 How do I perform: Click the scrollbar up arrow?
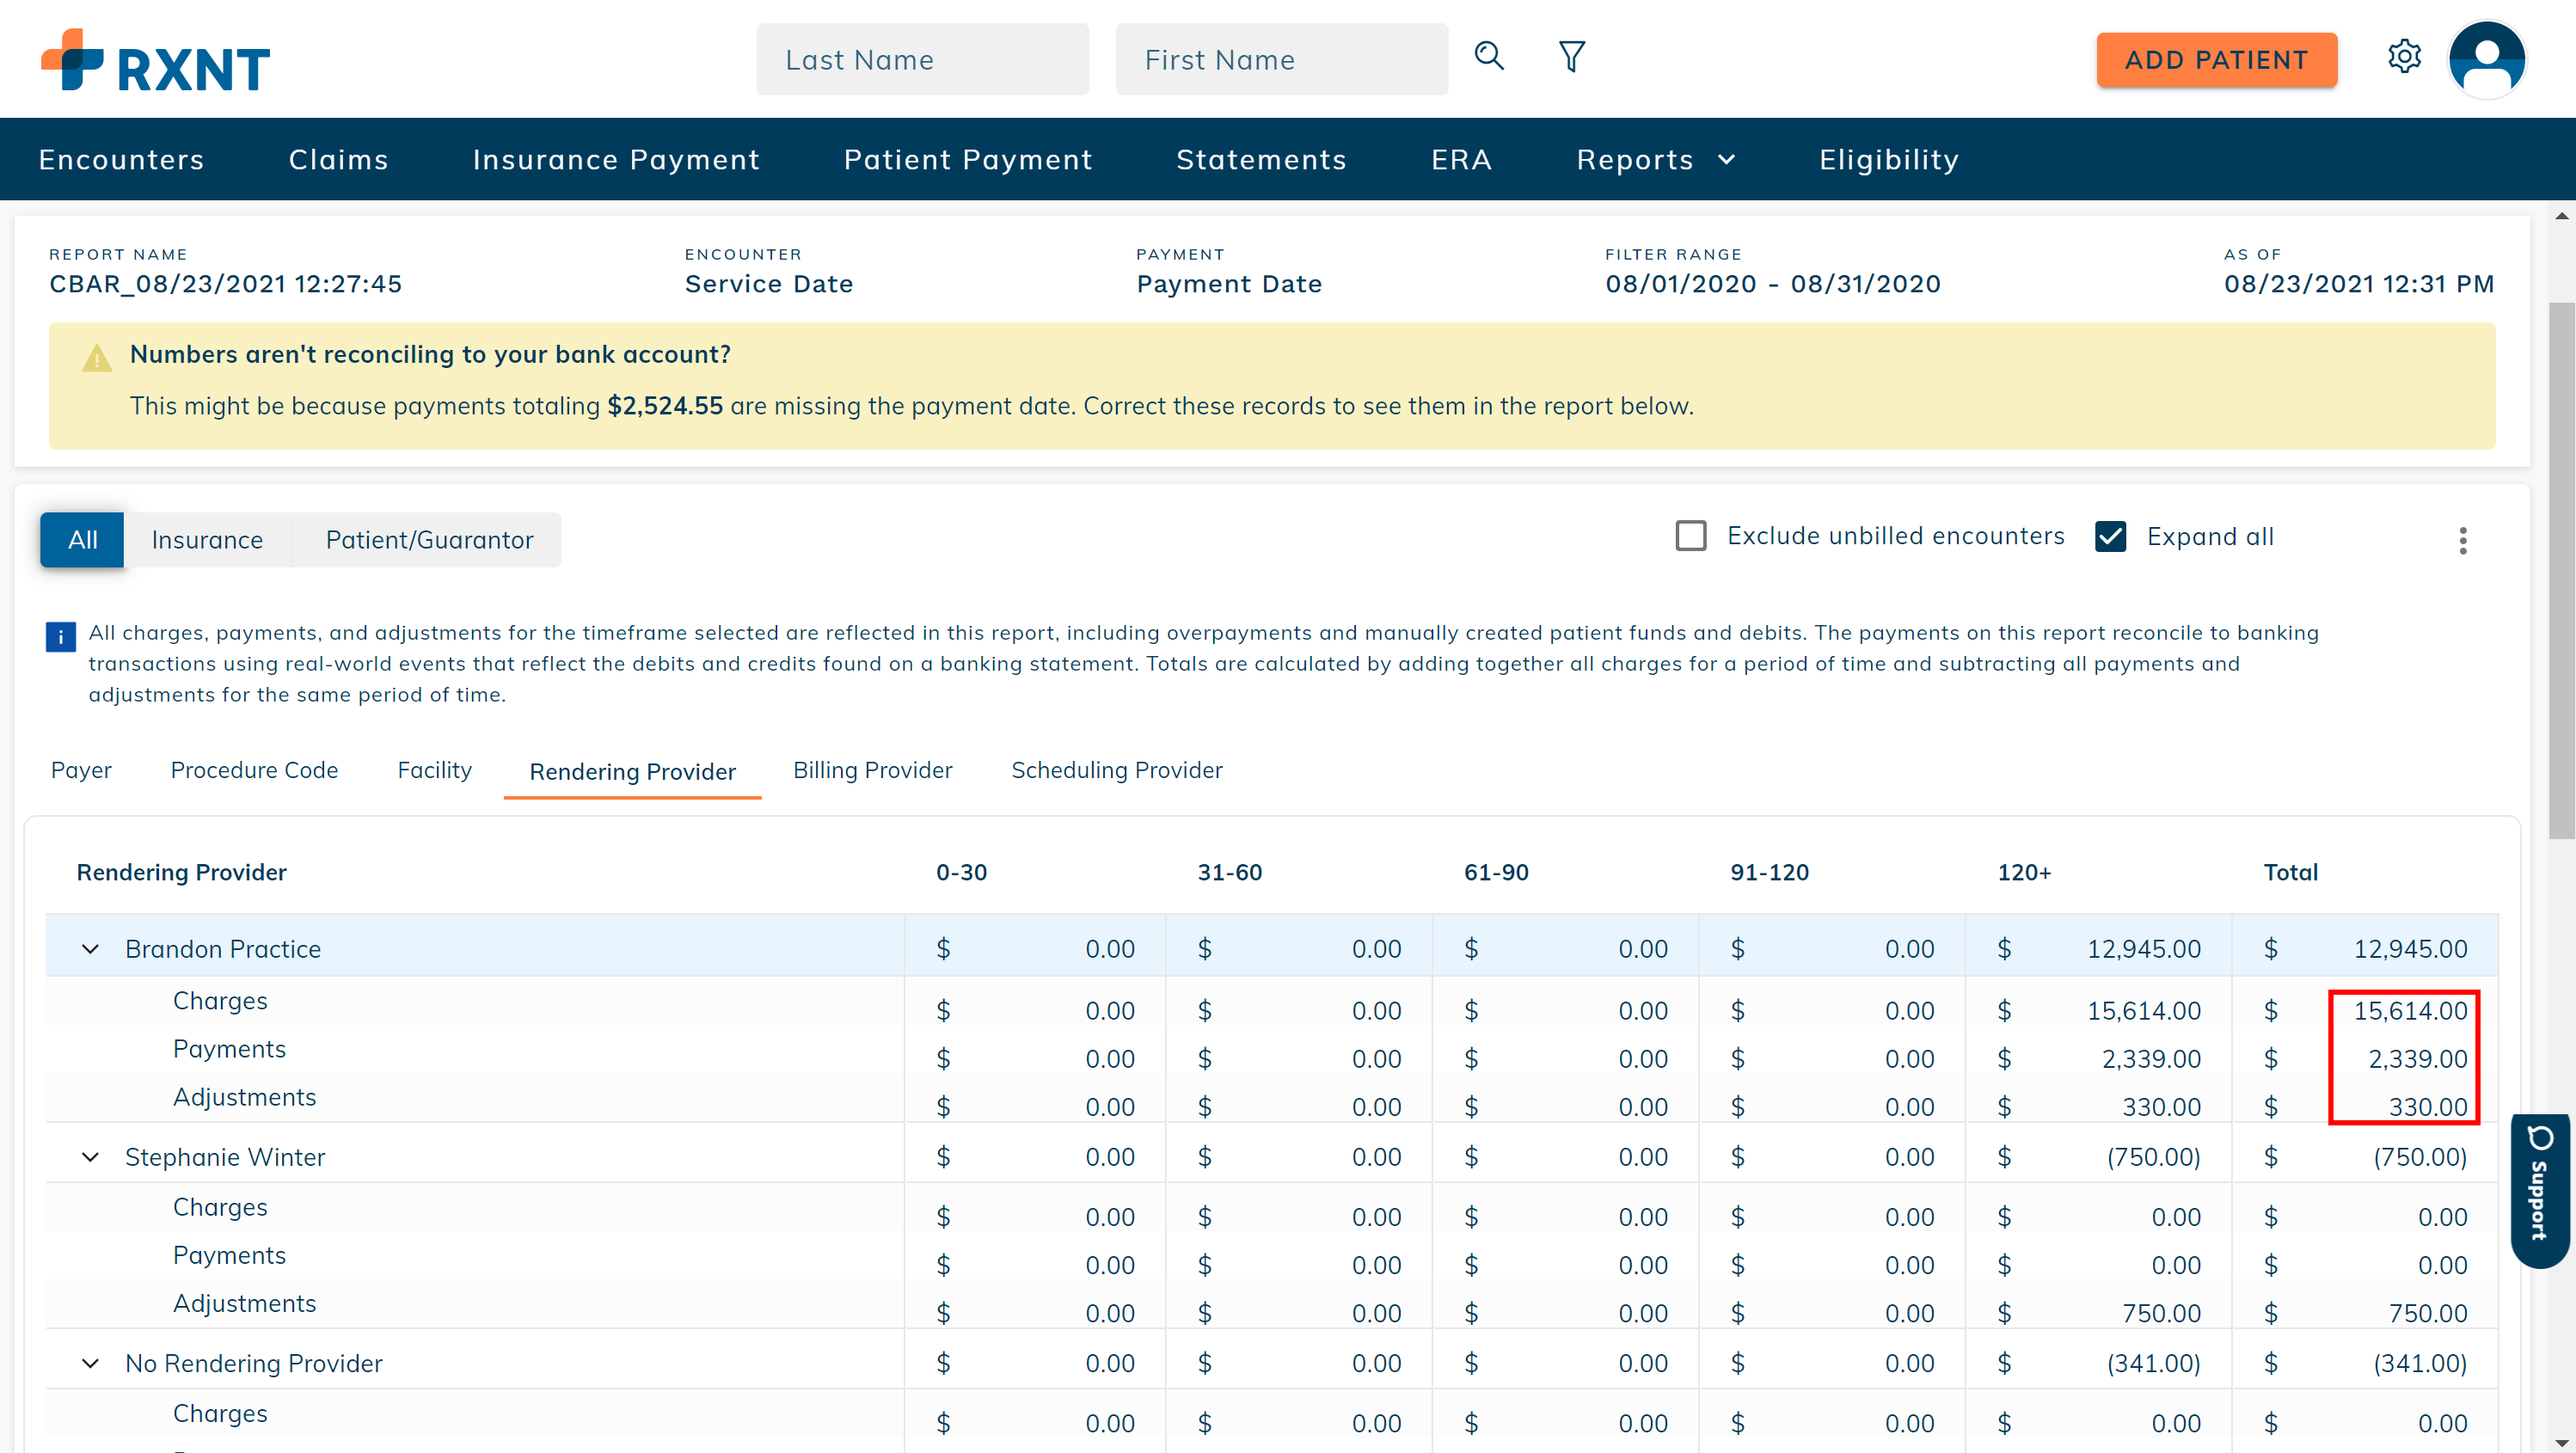click(x=2561, y=214)
